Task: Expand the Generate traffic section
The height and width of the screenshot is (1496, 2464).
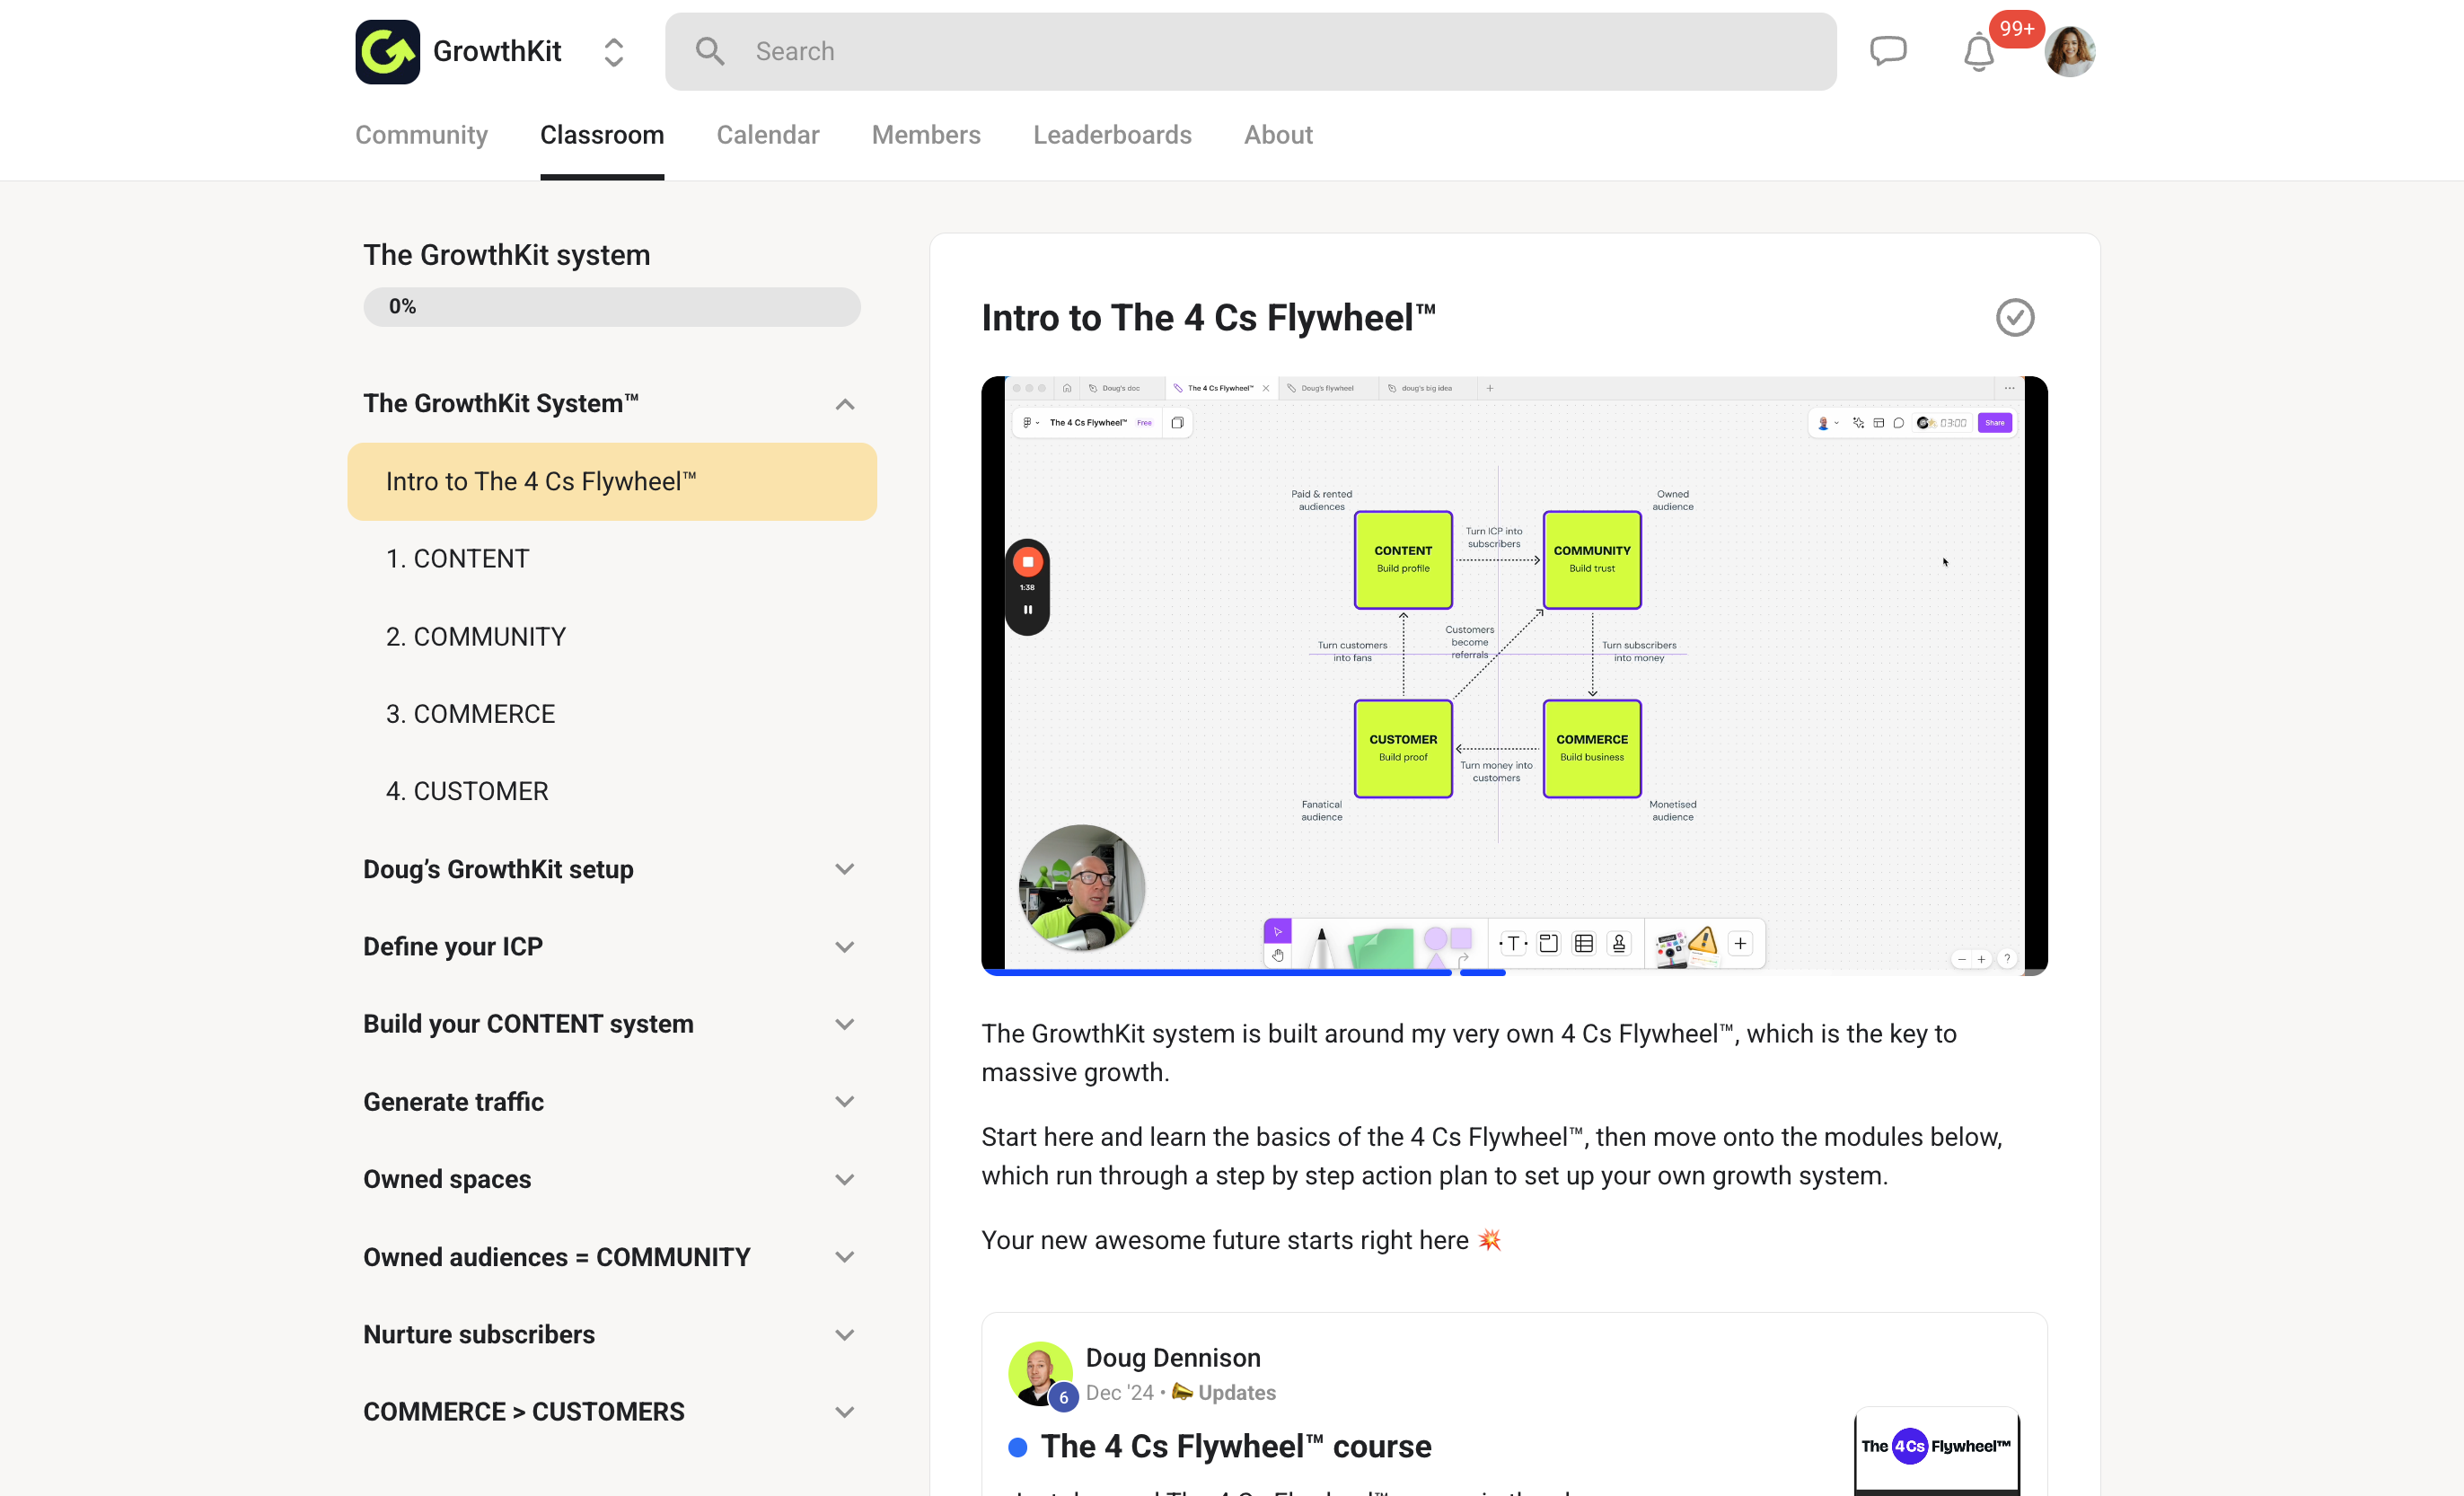Action: click(x=844, y=1102)
